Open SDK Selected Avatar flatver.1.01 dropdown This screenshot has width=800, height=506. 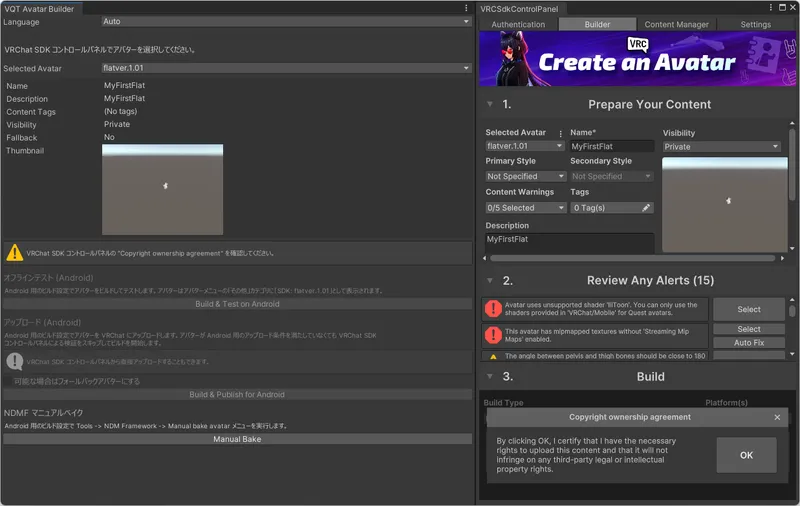click(x=524, y=146)
